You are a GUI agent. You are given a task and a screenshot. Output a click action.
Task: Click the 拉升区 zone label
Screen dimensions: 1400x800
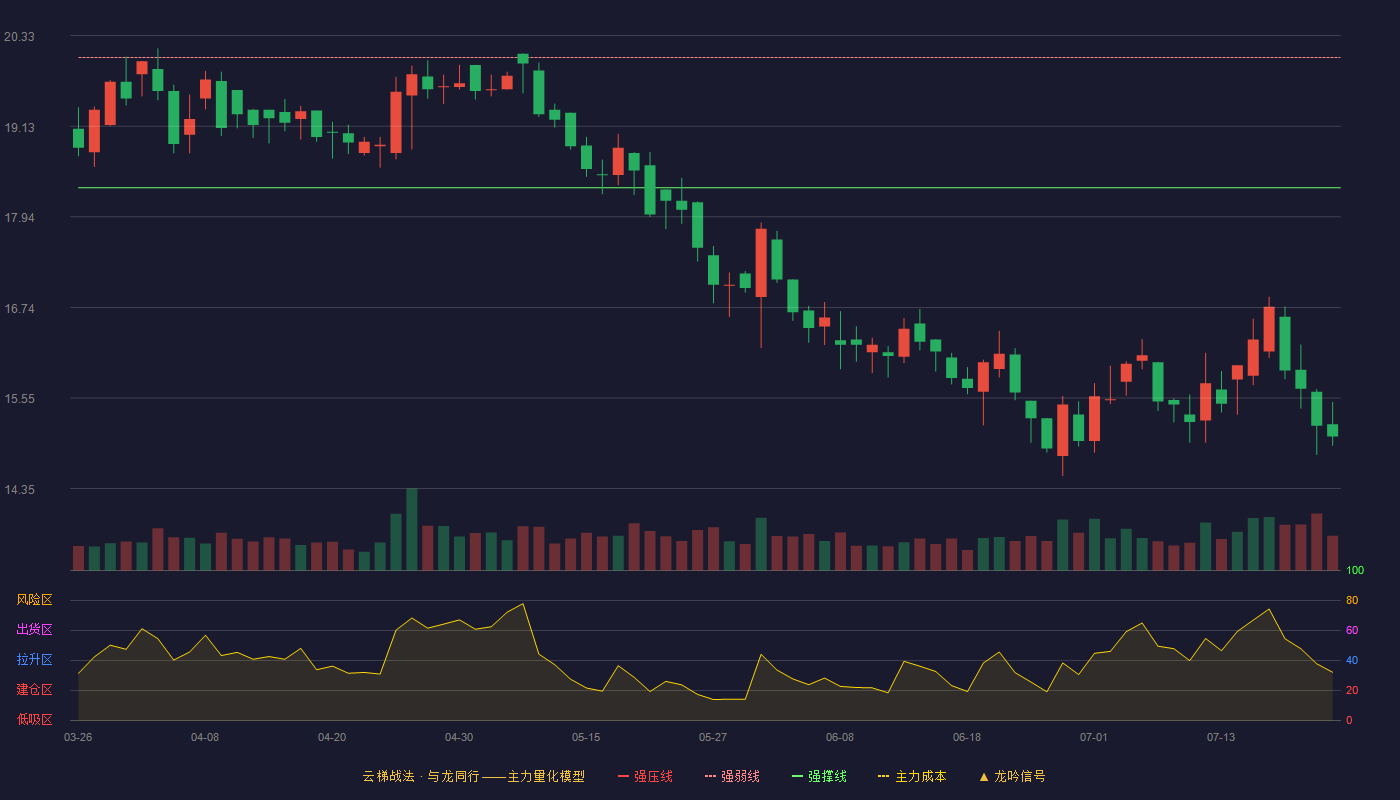pyautogui.click(x=34, y=660)
